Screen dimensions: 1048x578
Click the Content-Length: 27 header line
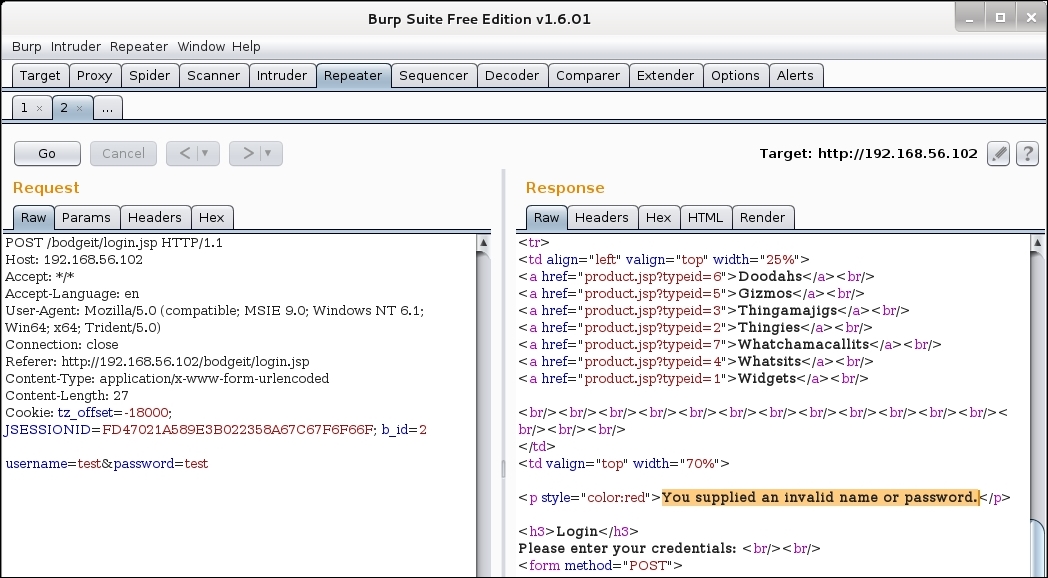coord(67,396)
